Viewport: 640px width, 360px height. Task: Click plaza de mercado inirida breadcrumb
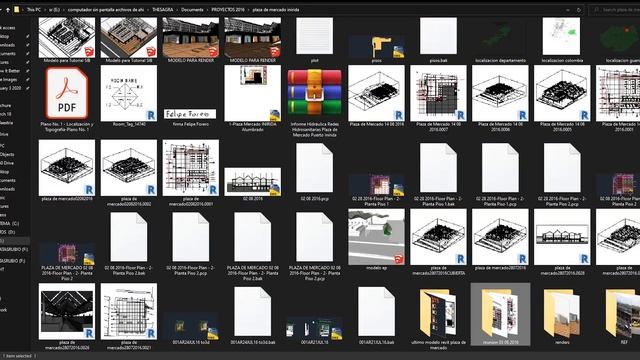[276, 9]
